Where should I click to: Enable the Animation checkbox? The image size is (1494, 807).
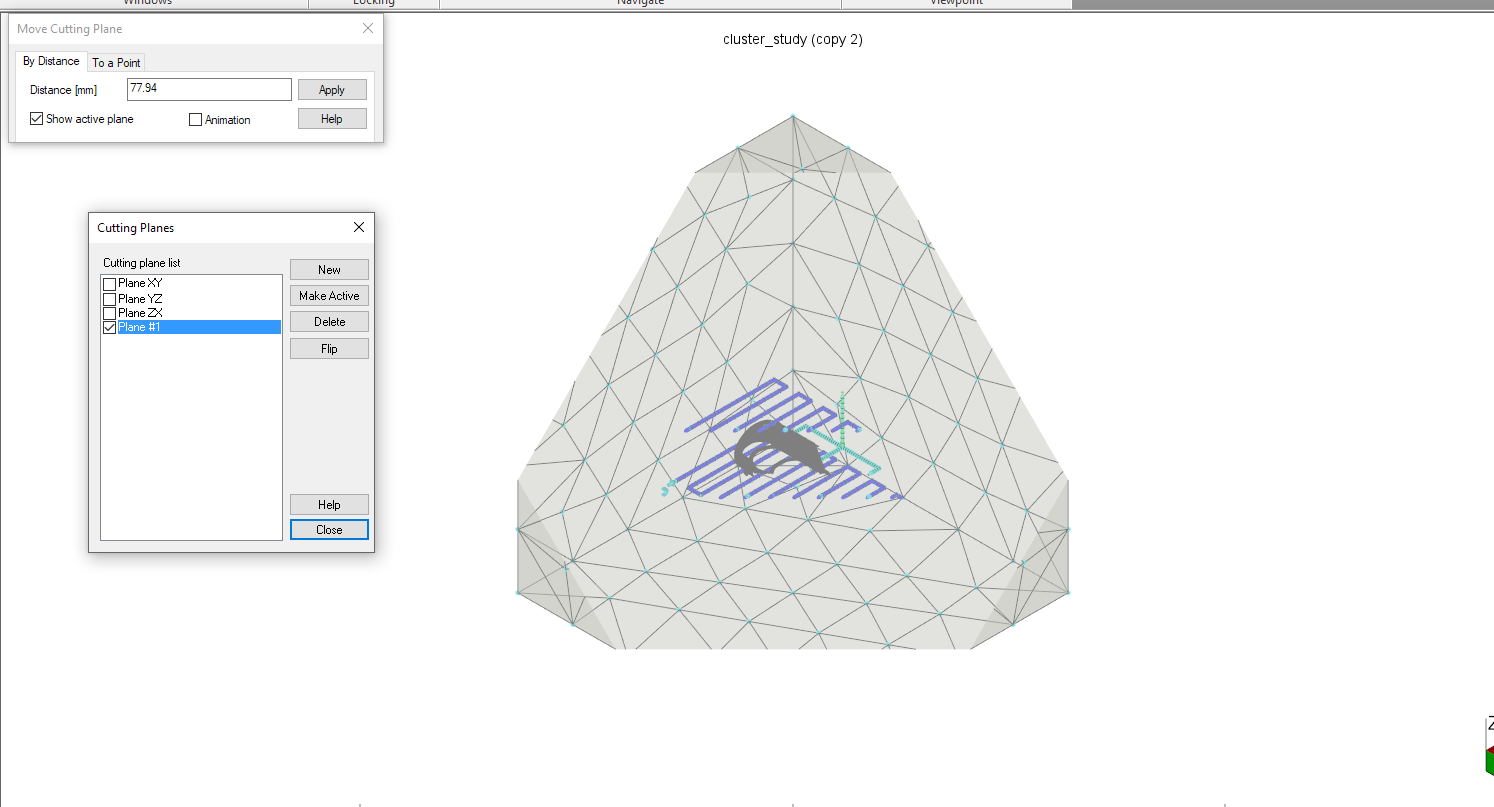tap(196, 120)
